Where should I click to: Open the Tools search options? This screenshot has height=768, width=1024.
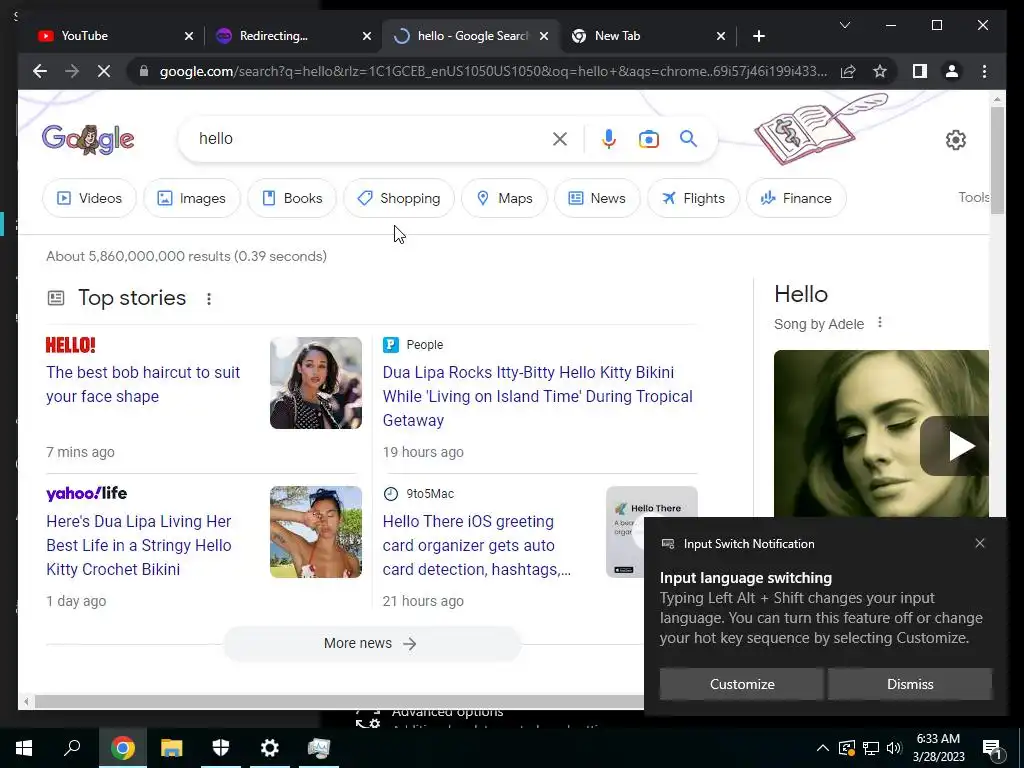click(974, 197)
